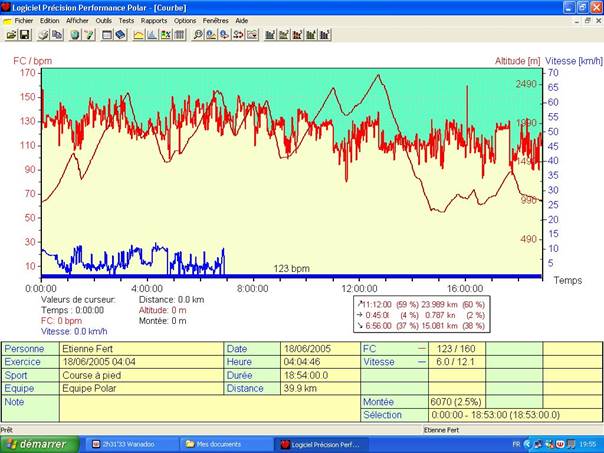Click the save floppy disk icon
Screen dimensions: 604x453
pos(23,35)
